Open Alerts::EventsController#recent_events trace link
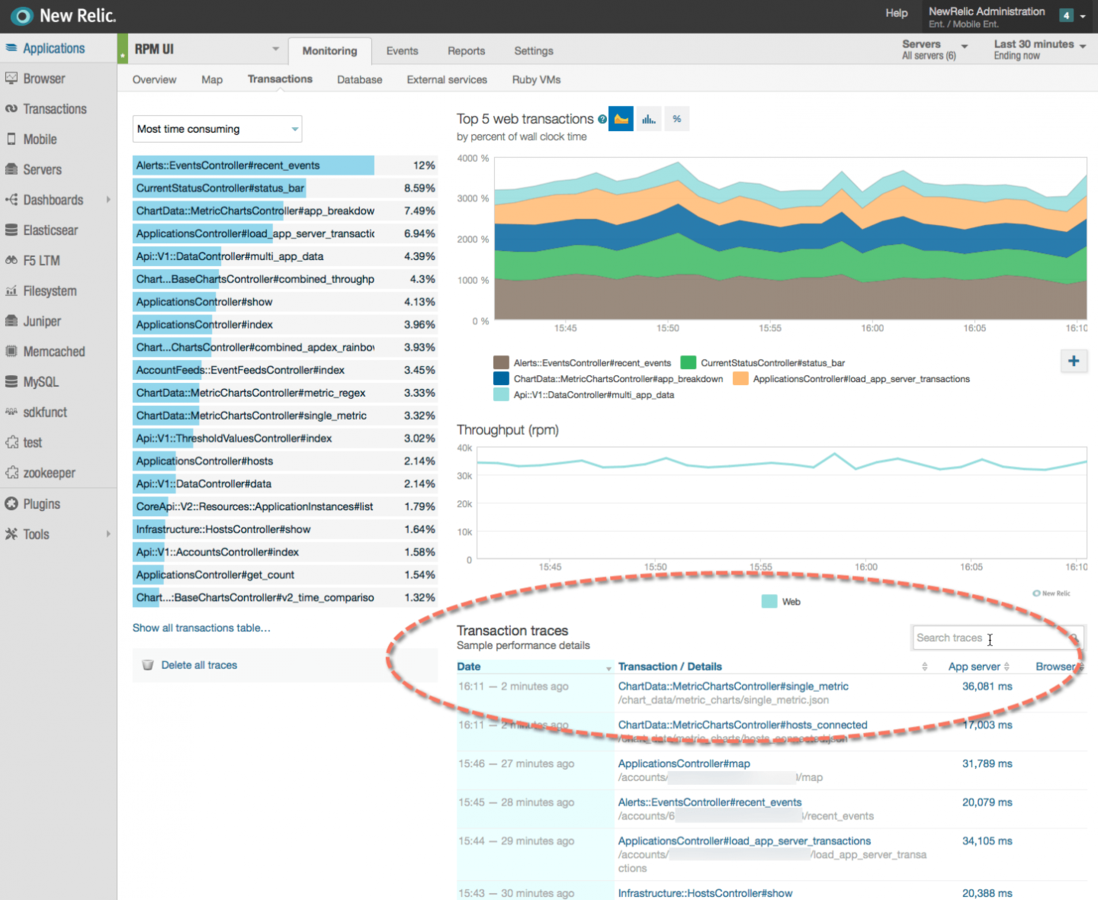1098x900 pixels. tap(709, 802)
